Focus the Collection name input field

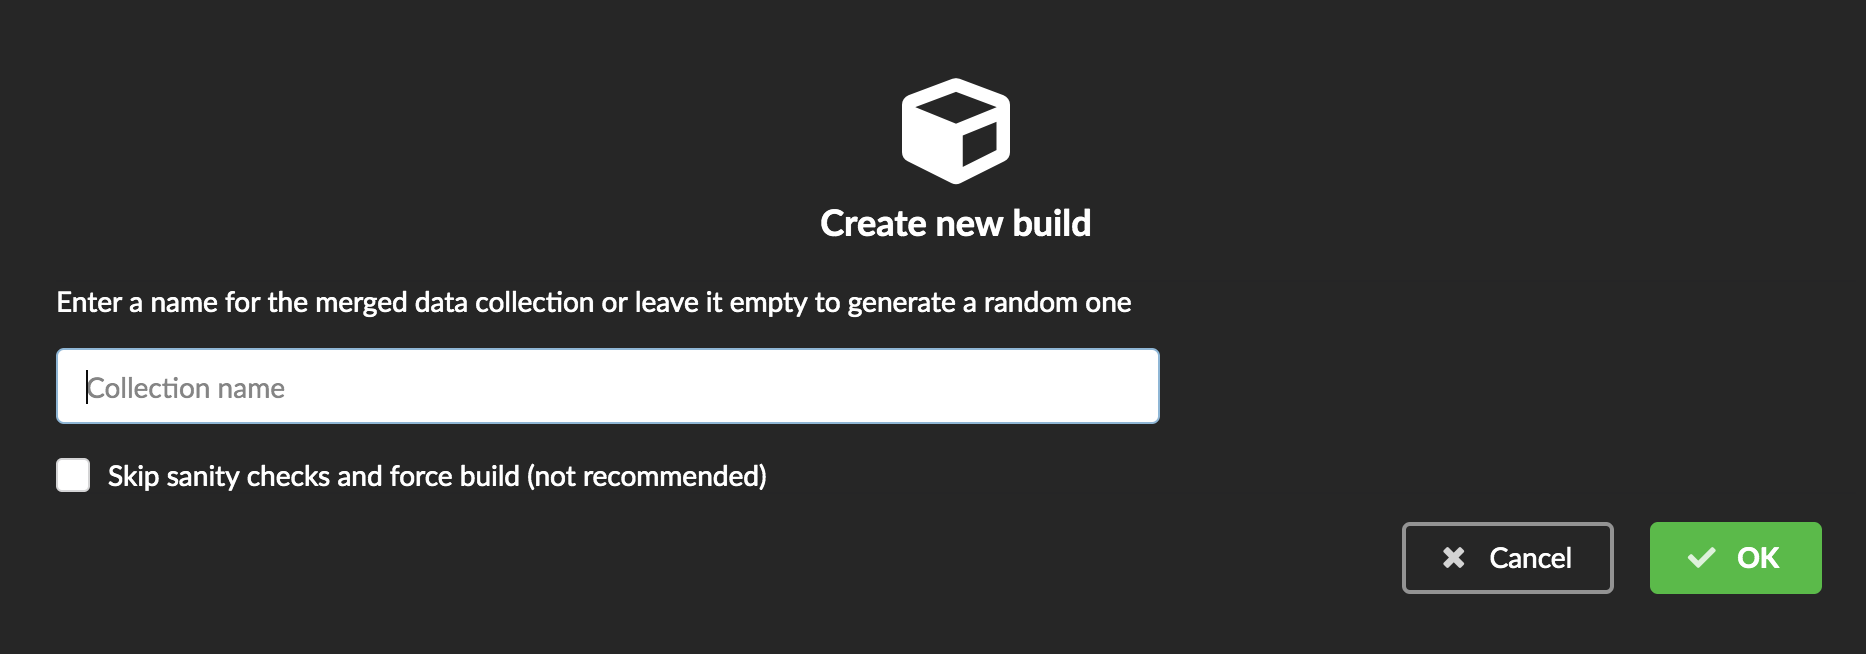coord(608,386)
